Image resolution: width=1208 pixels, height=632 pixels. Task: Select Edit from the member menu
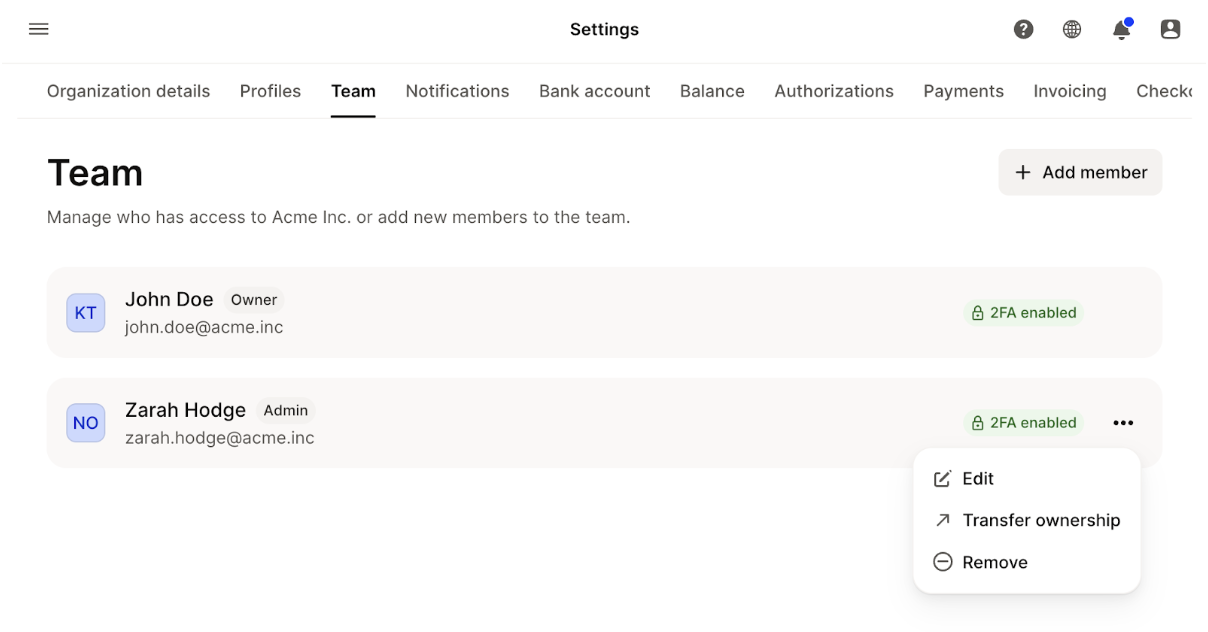coord(977,479)
